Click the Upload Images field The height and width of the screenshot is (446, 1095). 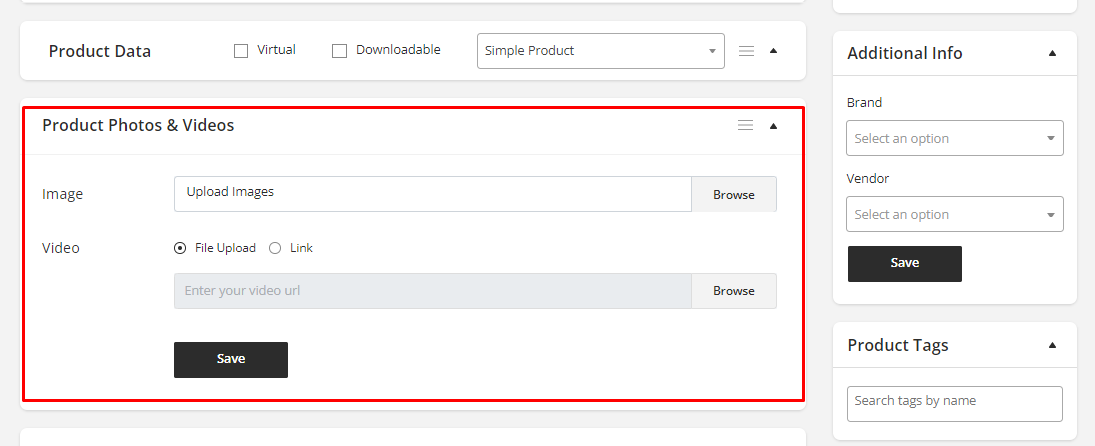coord(432,194)
